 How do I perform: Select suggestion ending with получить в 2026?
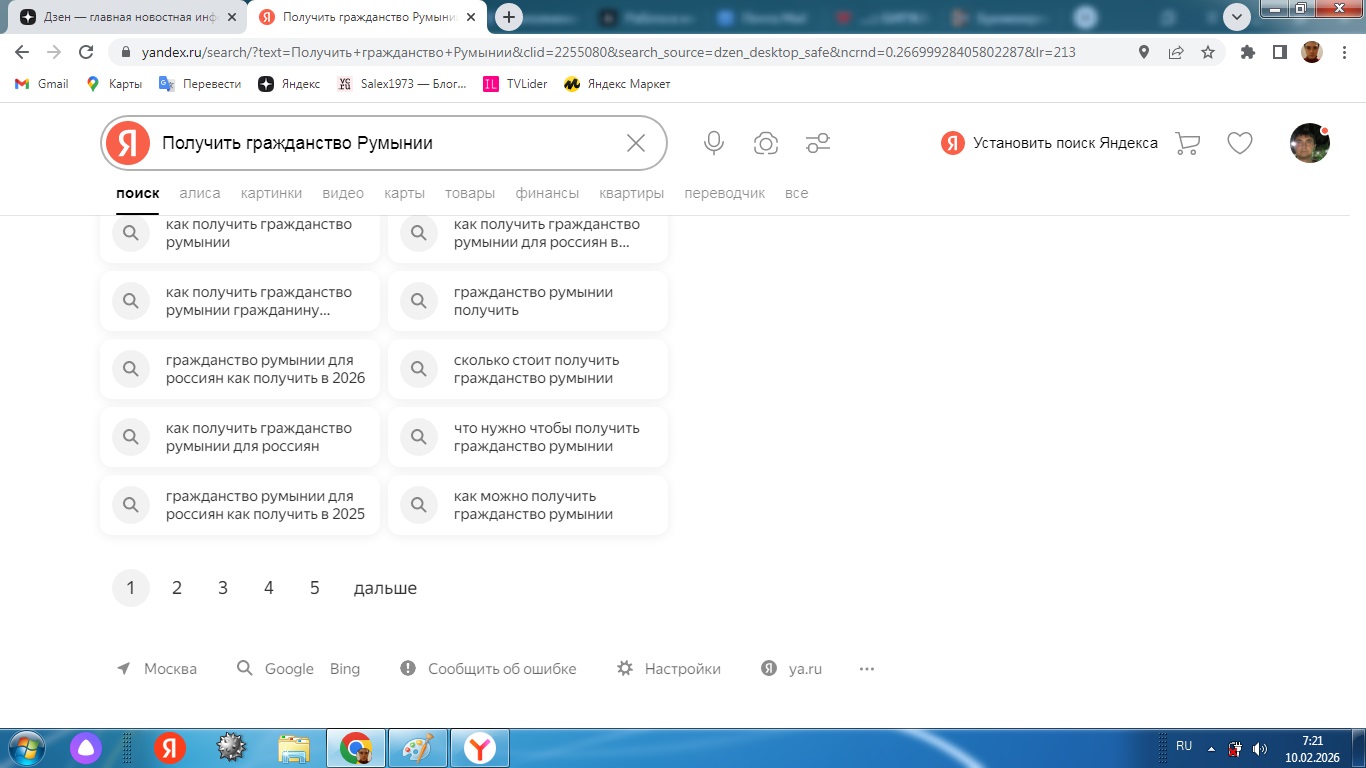click(x=240, y=369)
